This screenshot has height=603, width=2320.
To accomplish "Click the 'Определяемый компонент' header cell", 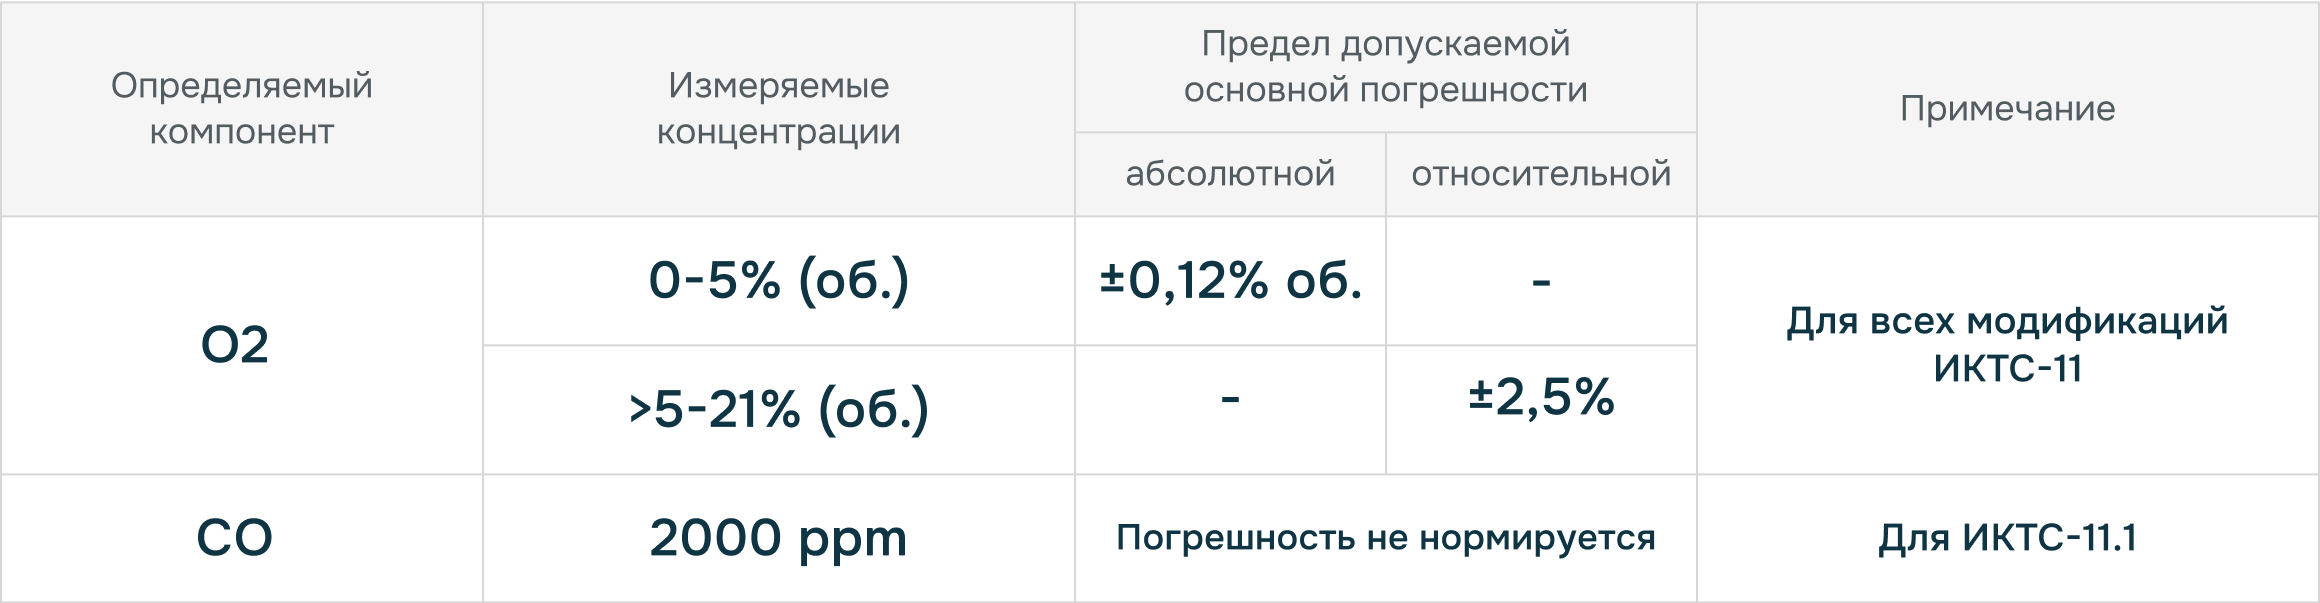I will [x=242, y=109].
